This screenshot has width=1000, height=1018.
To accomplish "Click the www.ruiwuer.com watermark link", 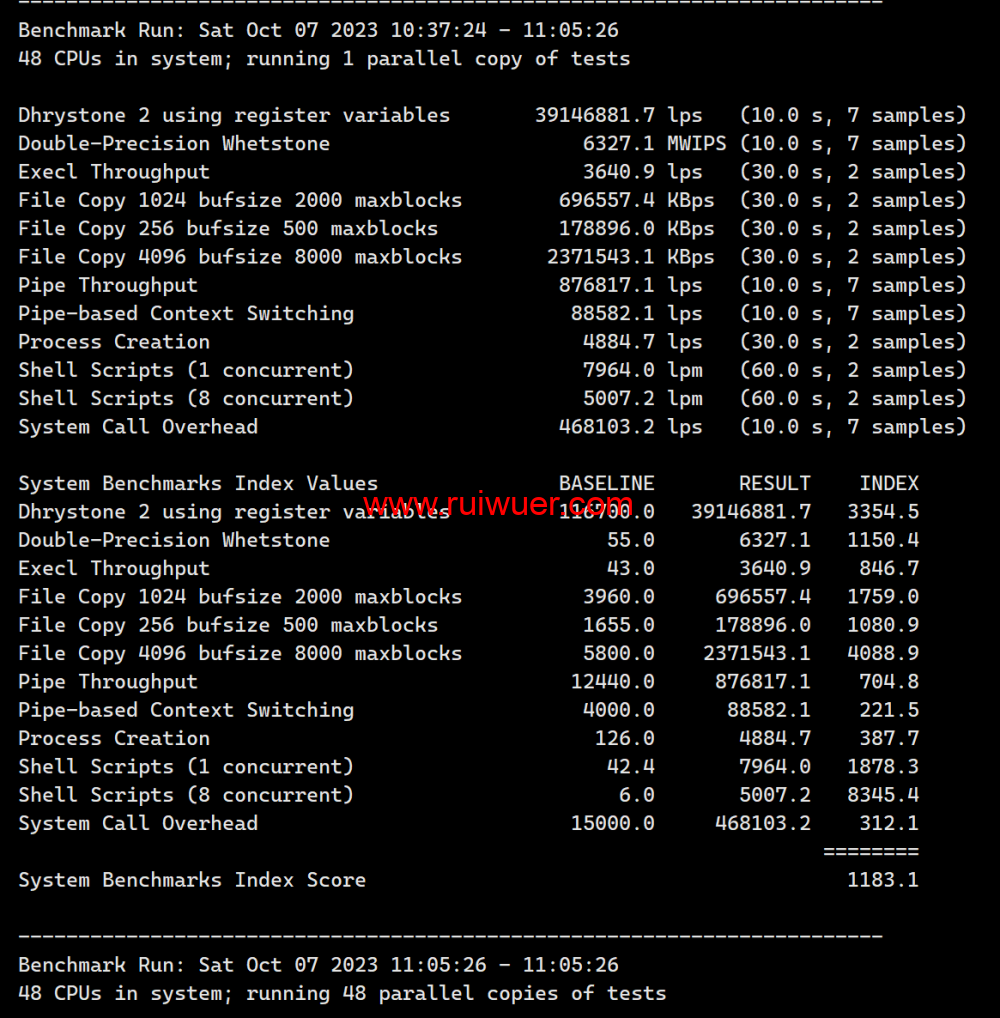I will (497, 502).
